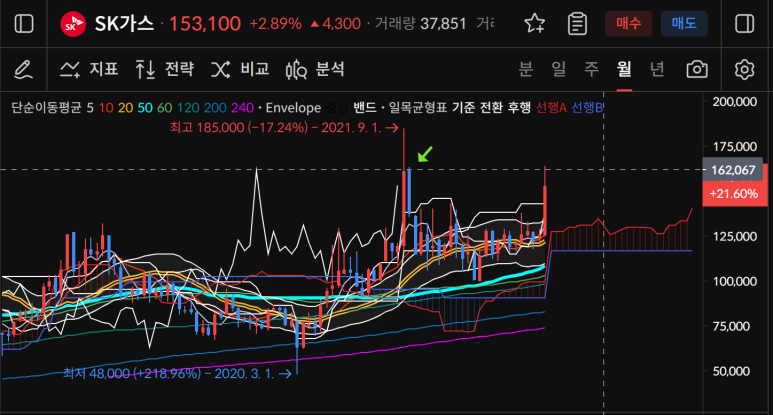Click the +21.60% price change tag
The image size is (773, 415).
(734, 194)
